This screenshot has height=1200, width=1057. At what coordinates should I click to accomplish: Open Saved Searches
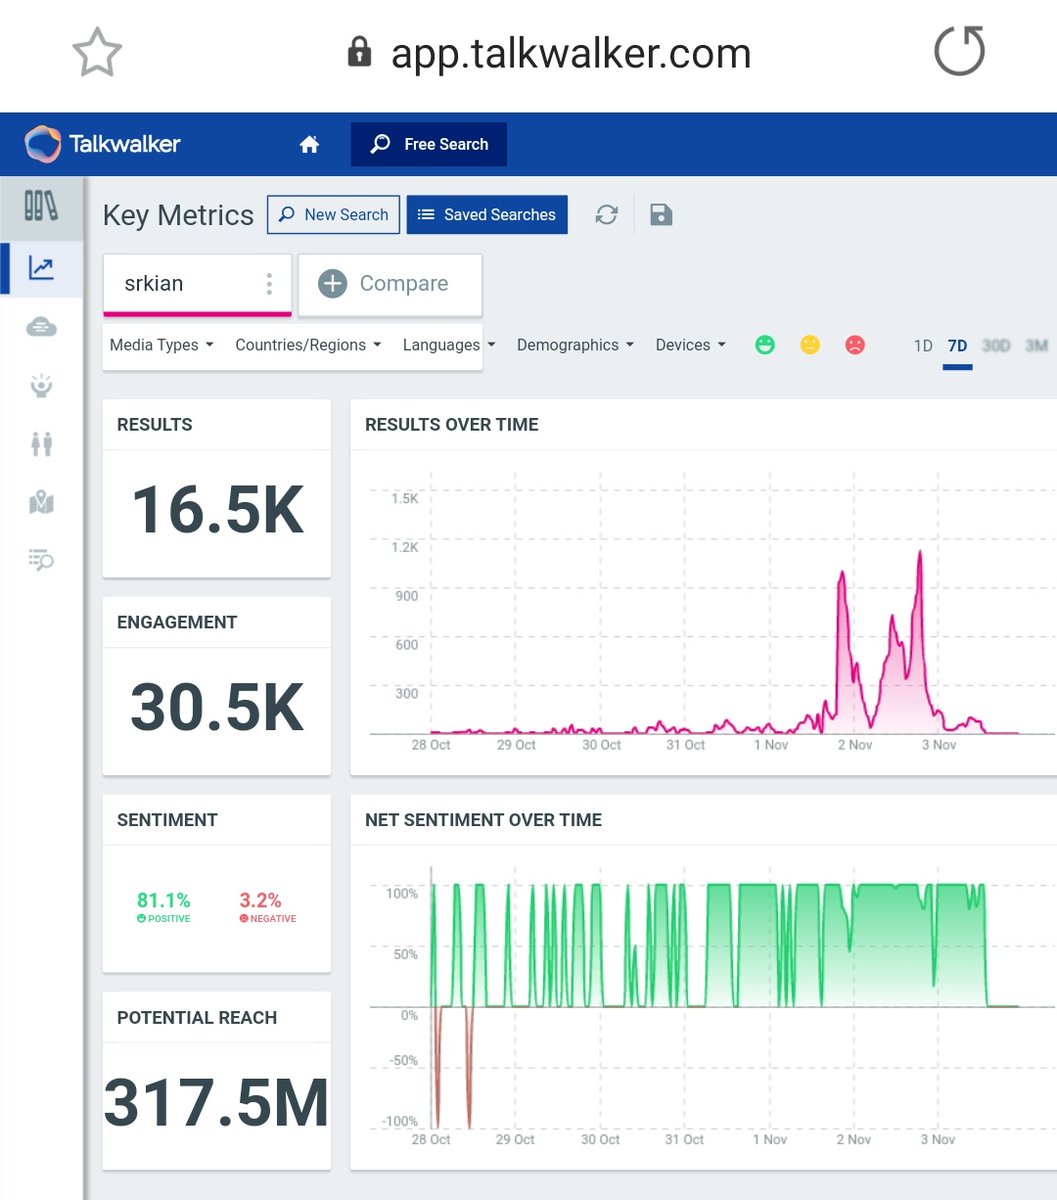pos(487,214)
